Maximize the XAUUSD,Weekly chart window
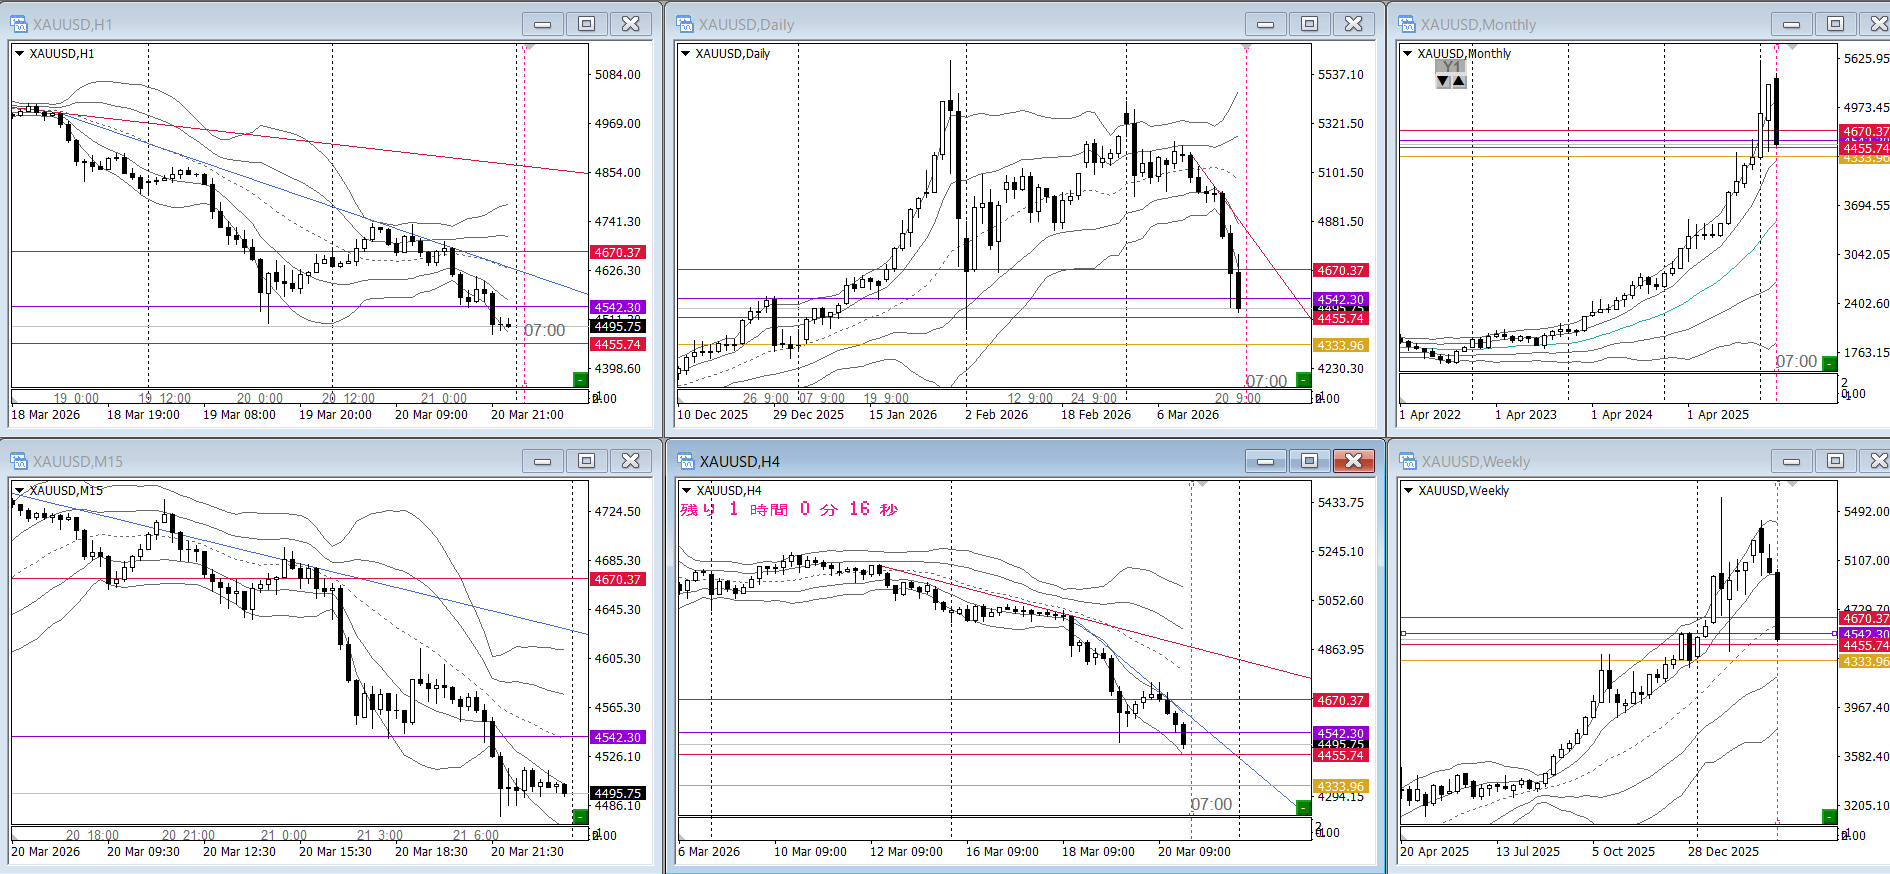 coord(1835,461)
